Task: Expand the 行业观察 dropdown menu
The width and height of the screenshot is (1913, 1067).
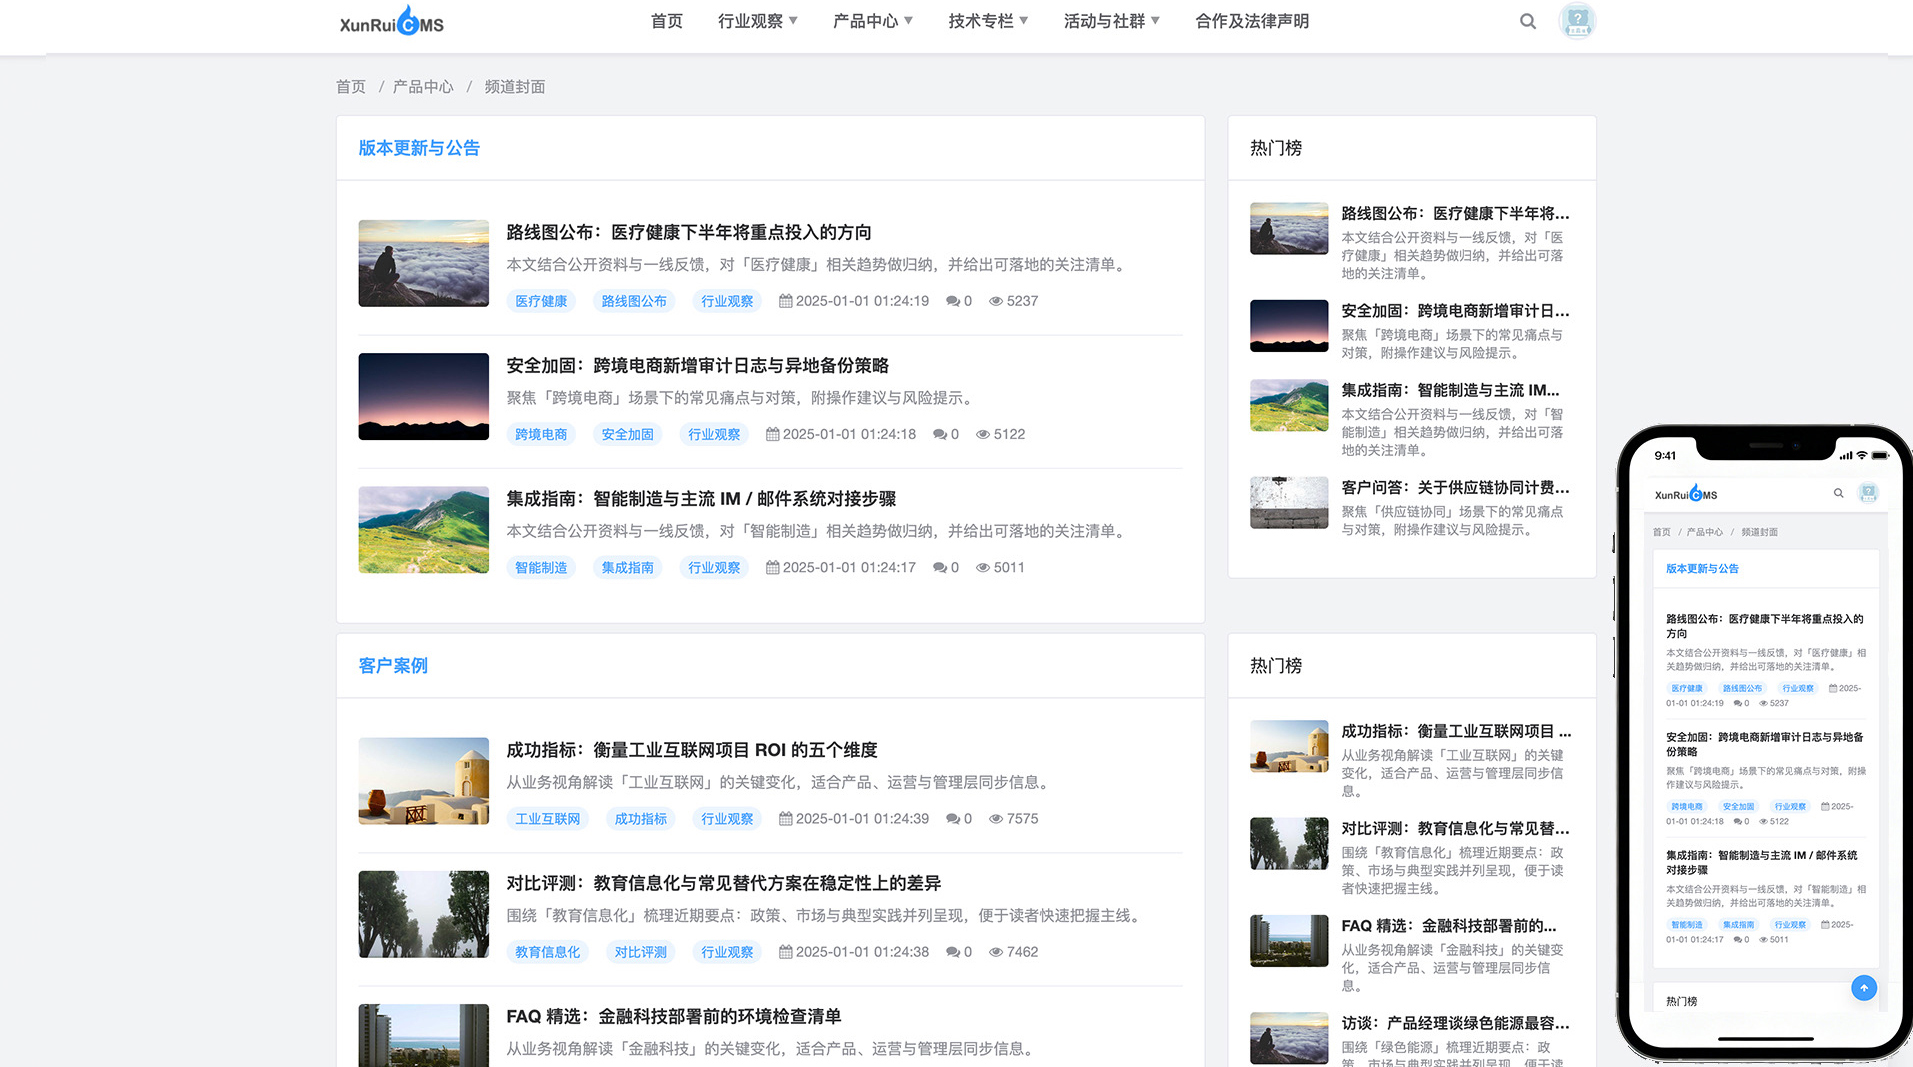Action: coord(757,20)
